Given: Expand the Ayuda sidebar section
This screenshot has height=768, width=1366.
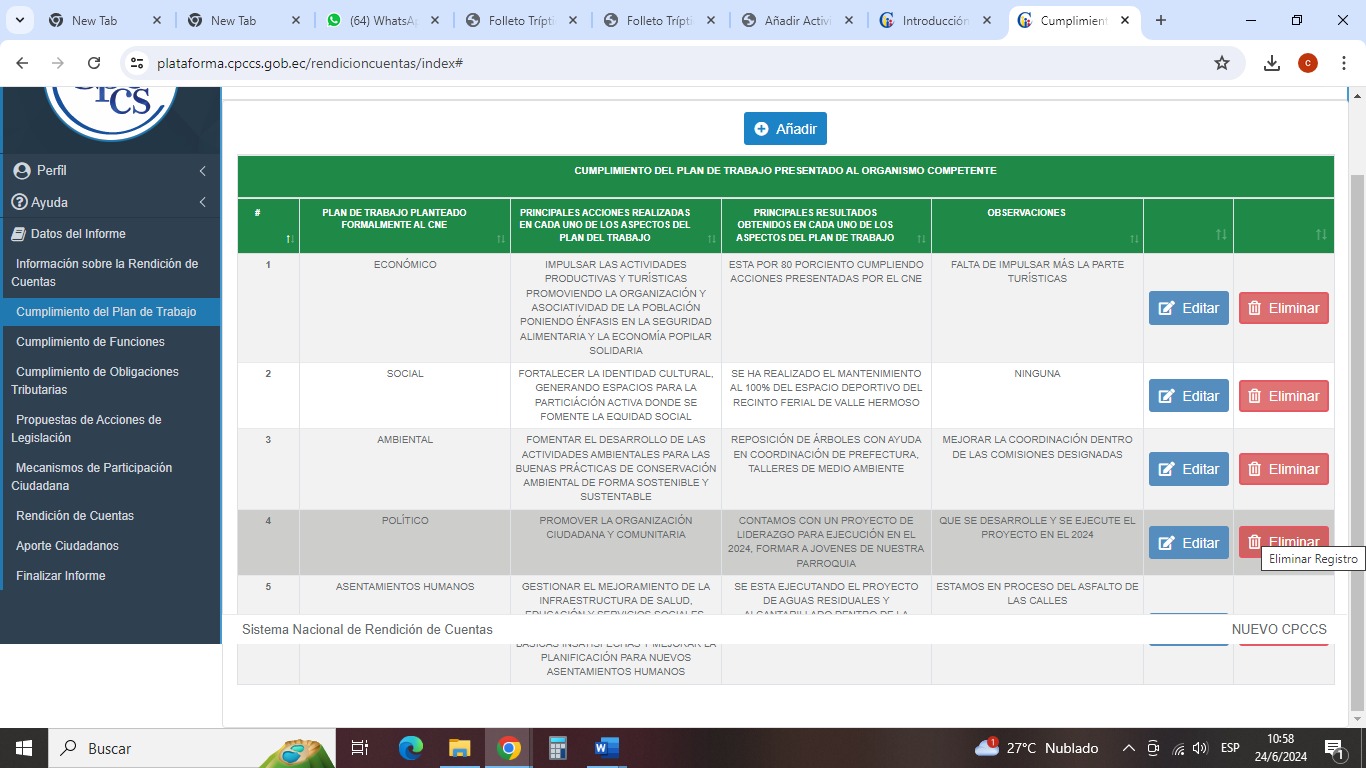Looking at the screenshot, I should coord(110,202).
